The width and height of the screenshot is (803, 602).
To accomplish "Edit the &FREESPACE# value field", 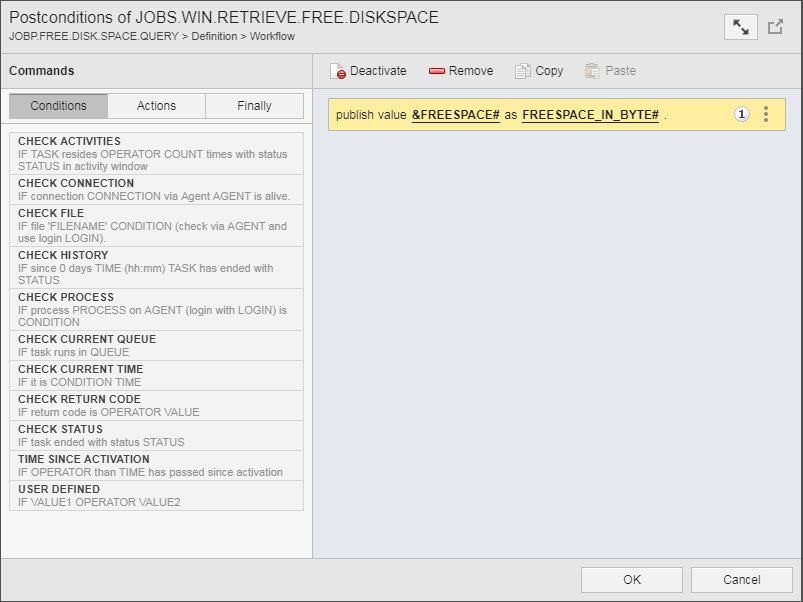I will pos(455,115).
